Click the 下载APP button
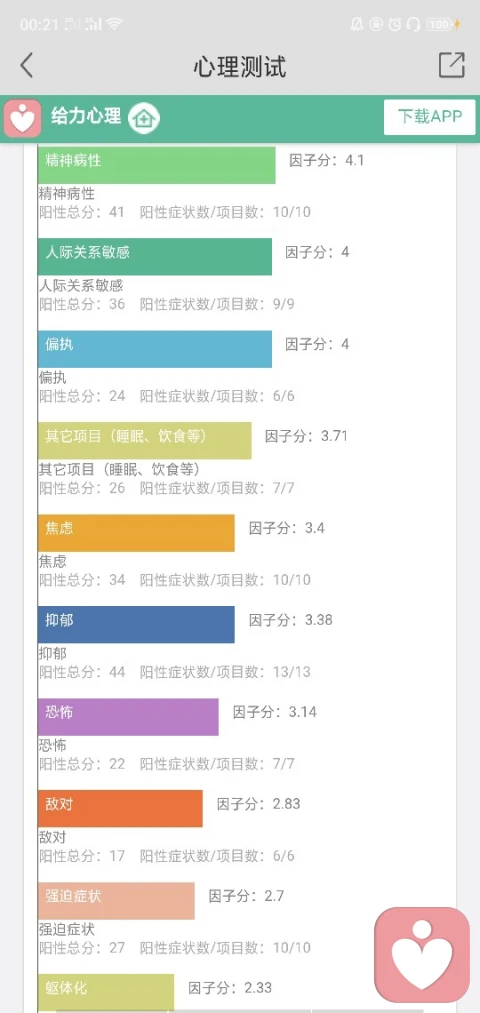The height and width of the screenshot is (1013, 480). point(430,117)
